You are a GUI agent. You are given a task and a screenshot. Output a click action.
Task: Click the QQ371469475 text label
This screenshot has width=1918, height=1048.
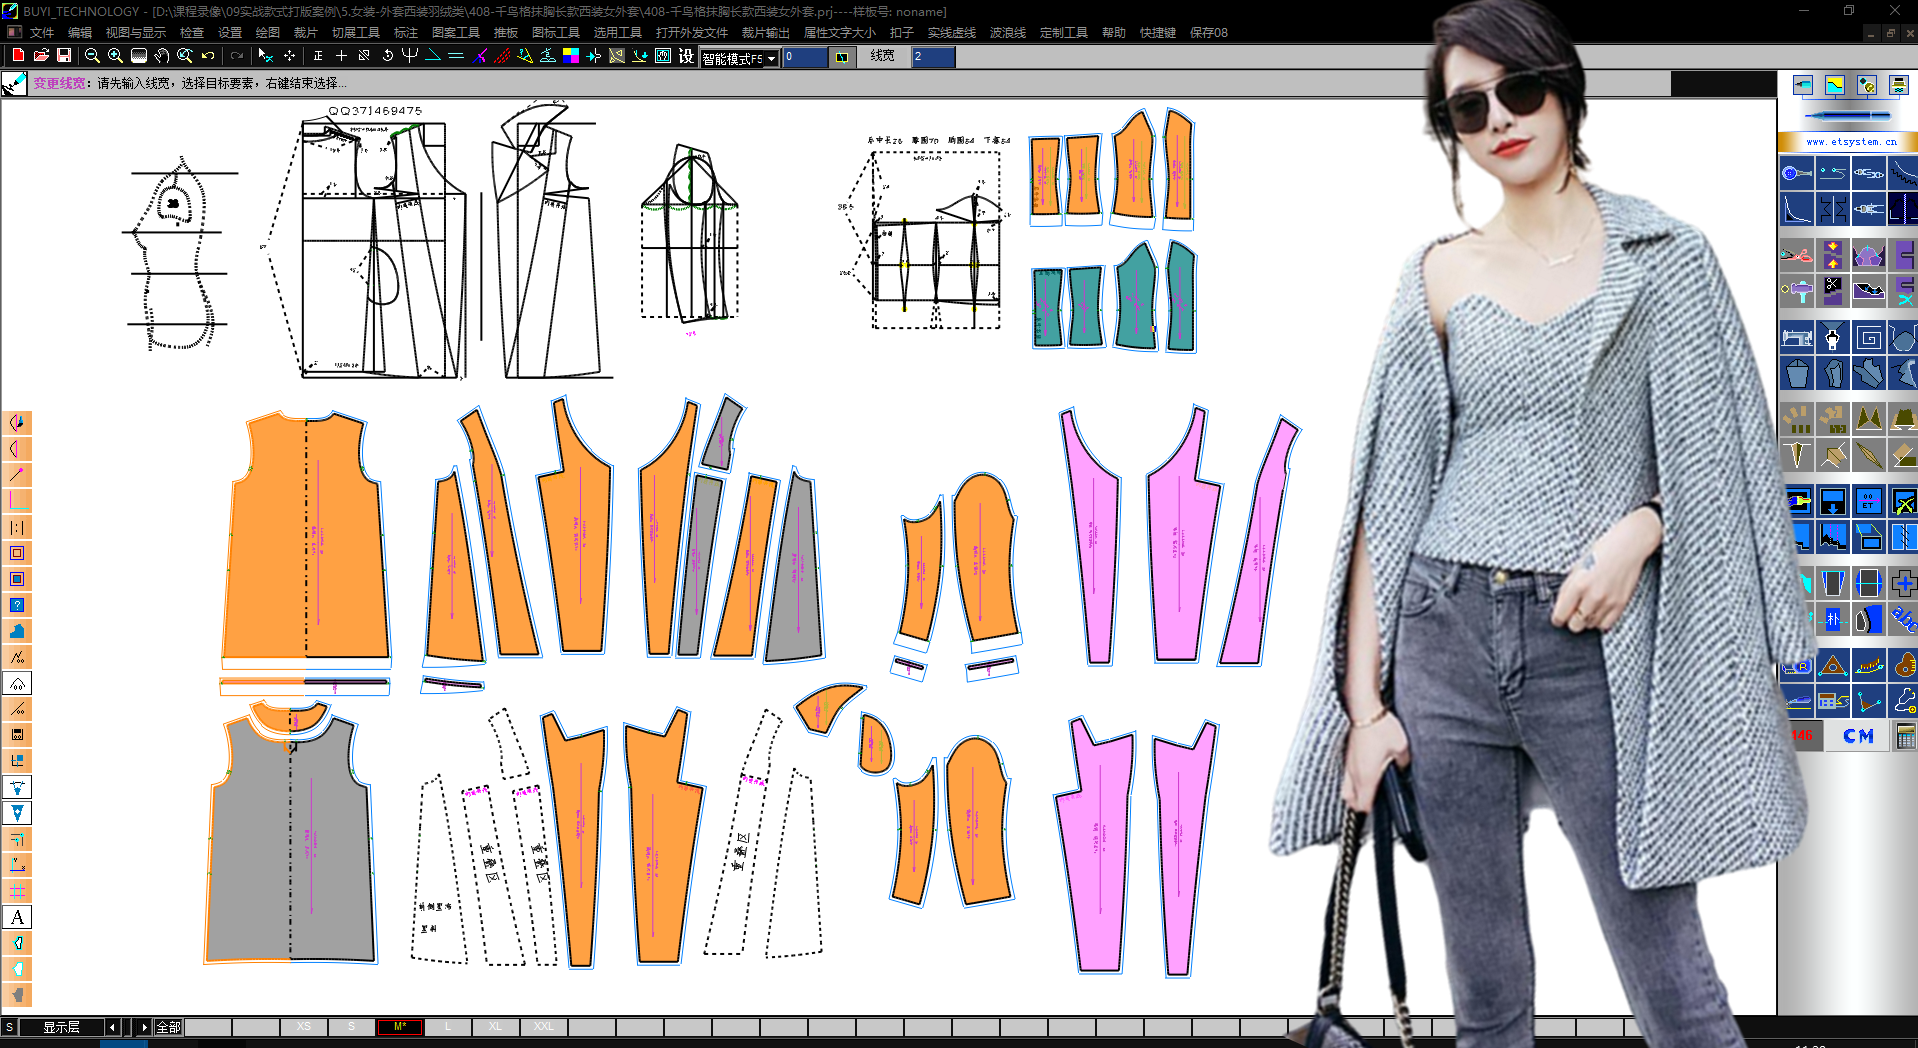pos(375,111)
